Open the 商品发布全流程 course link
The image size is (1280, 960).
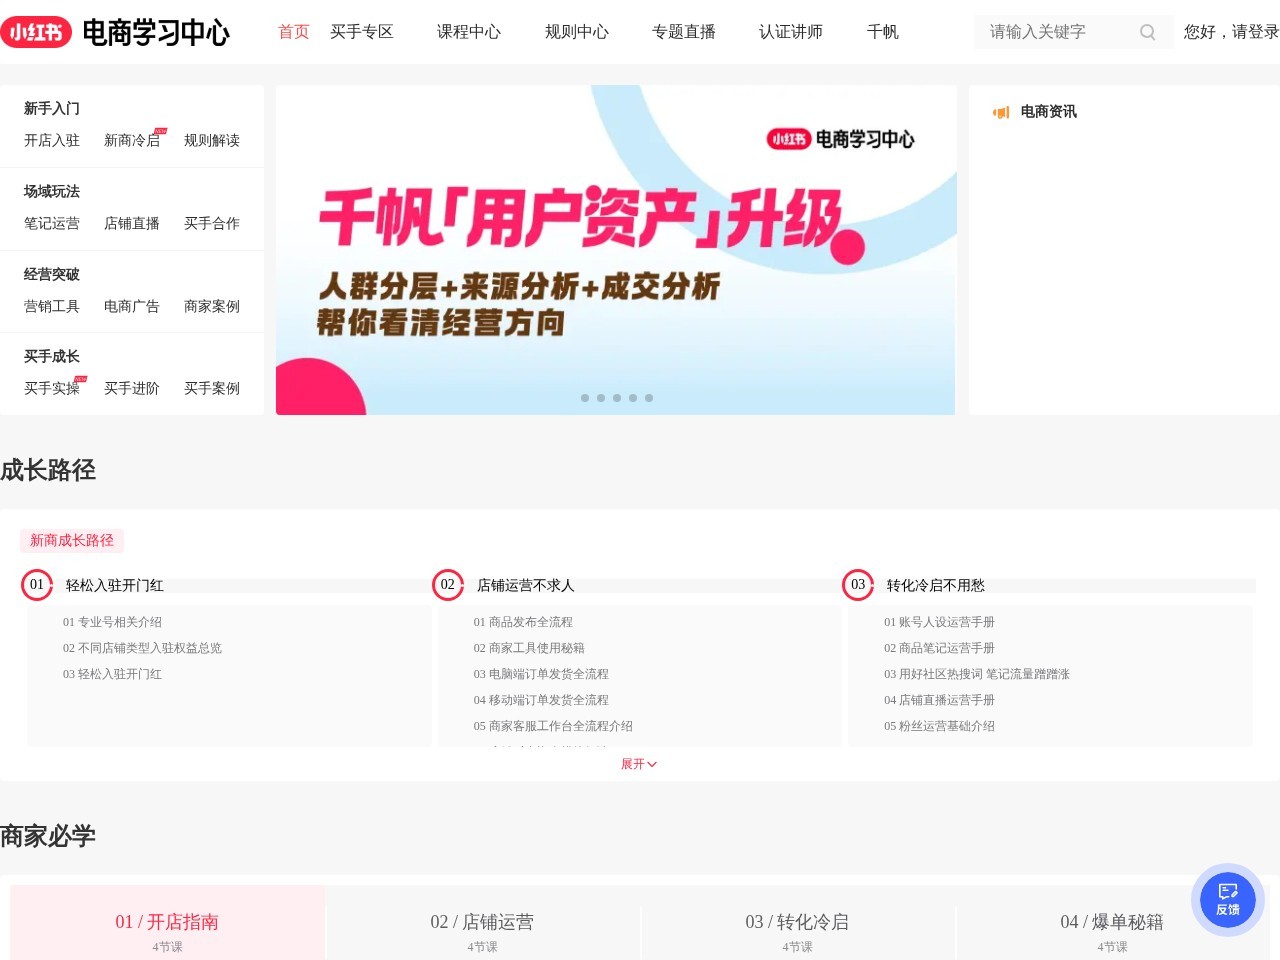pyautogui.click(x=523, y=621)
